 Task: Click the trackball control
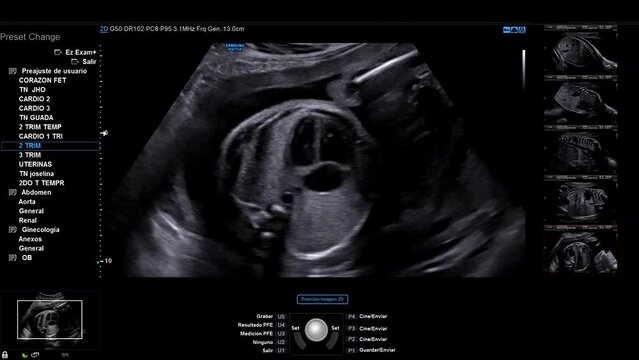pyautogui.click(x=316, y=330)
